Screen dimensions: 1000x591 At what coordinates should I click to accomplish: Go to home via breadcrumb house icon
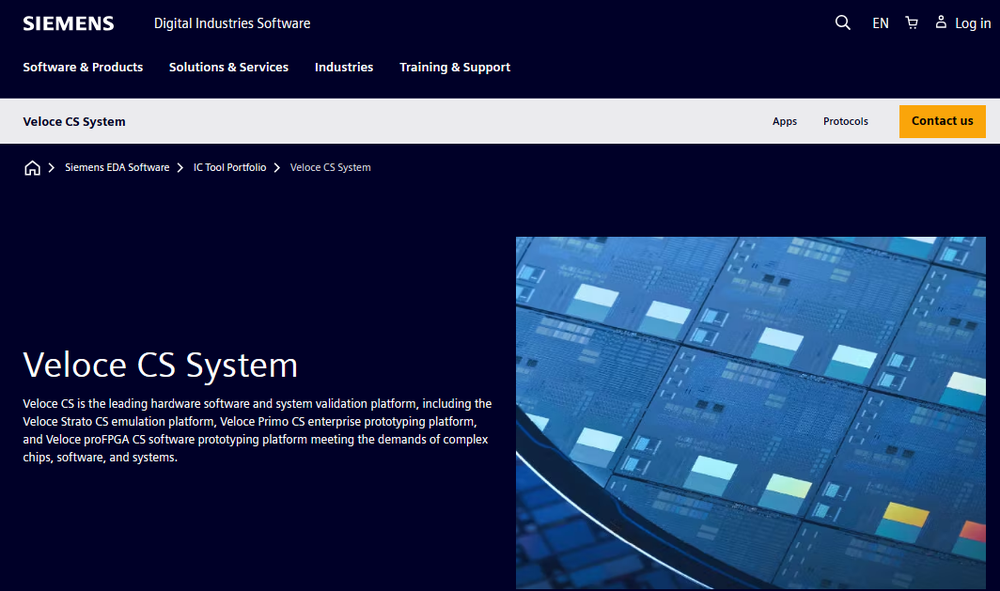pos(32,168)
